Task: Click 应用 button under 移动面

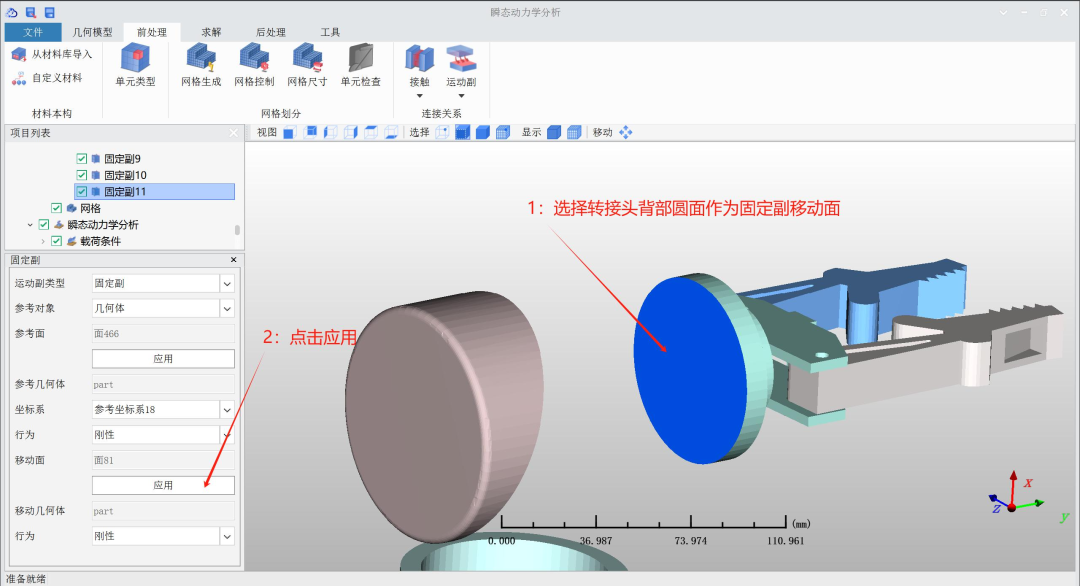Action: coord(163,485)
